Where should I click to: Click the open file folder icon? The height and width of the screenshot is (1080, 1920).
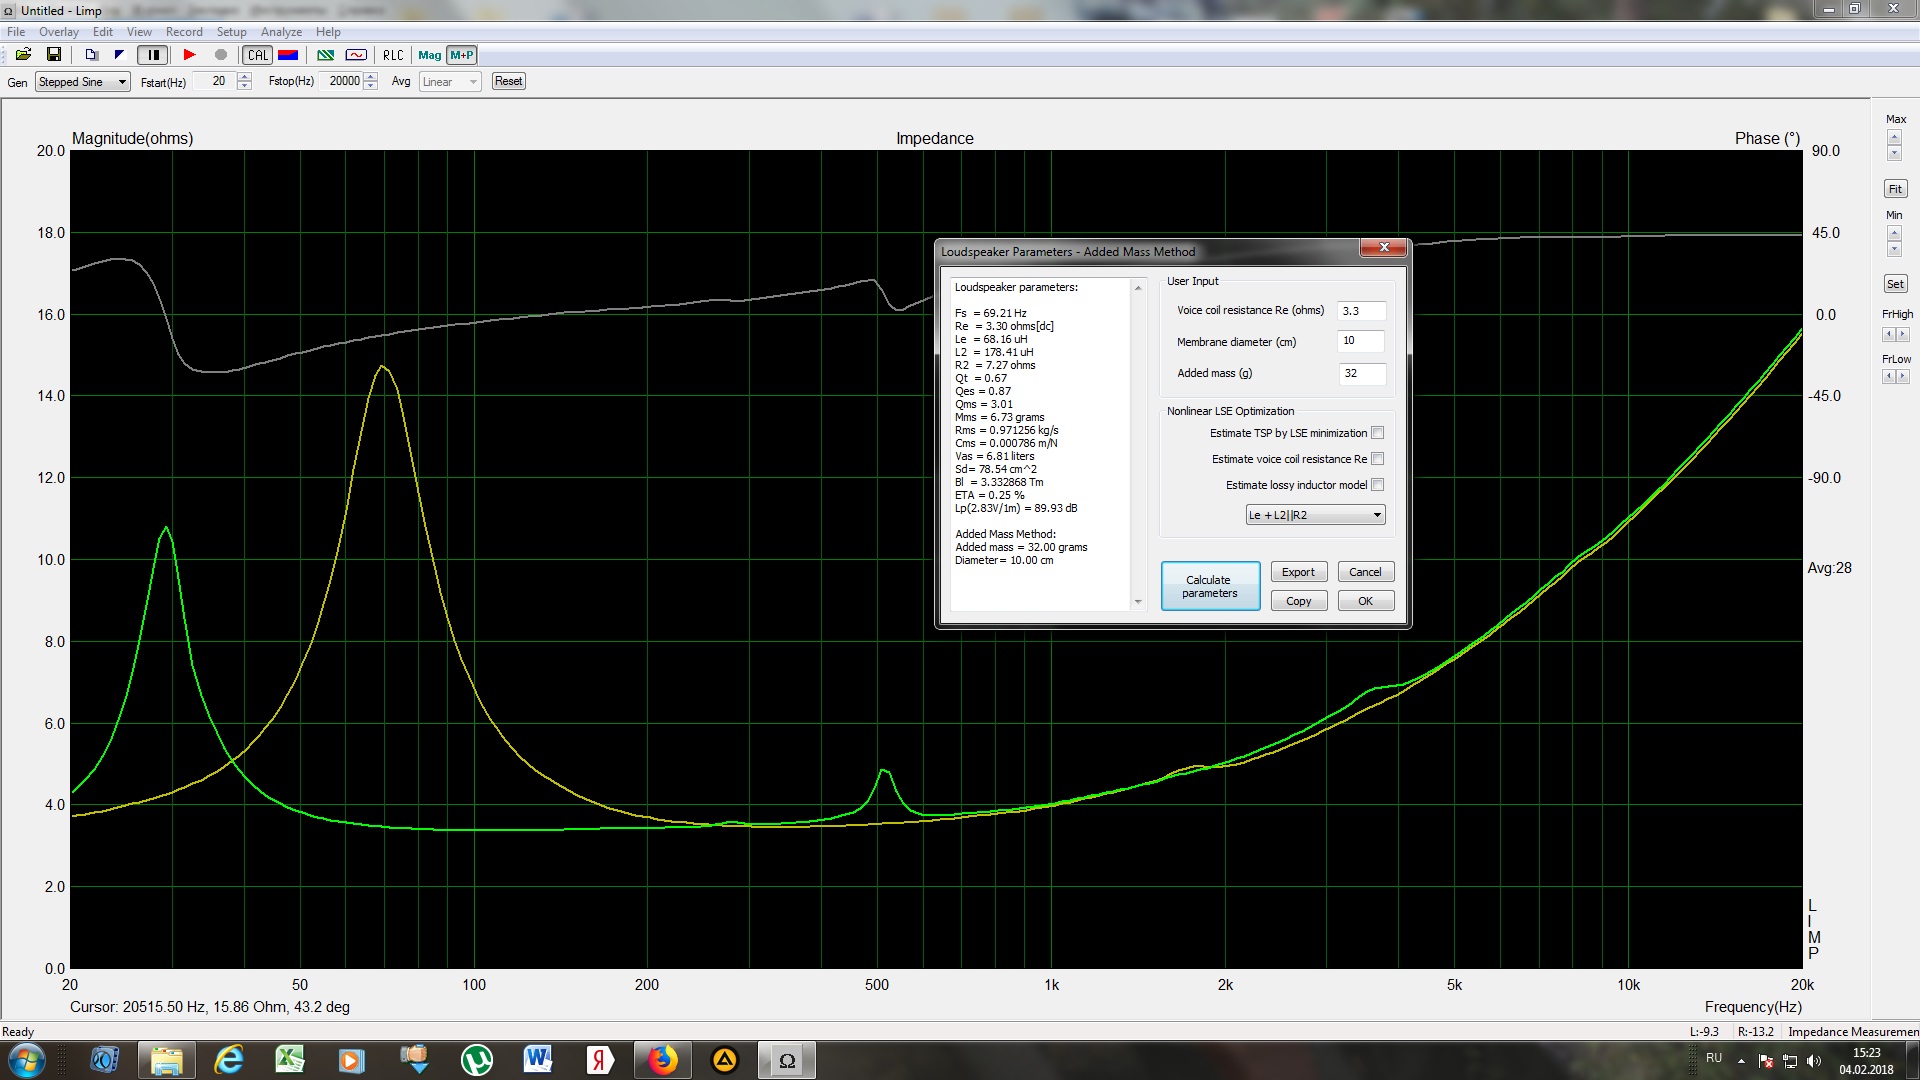point(23,55)
